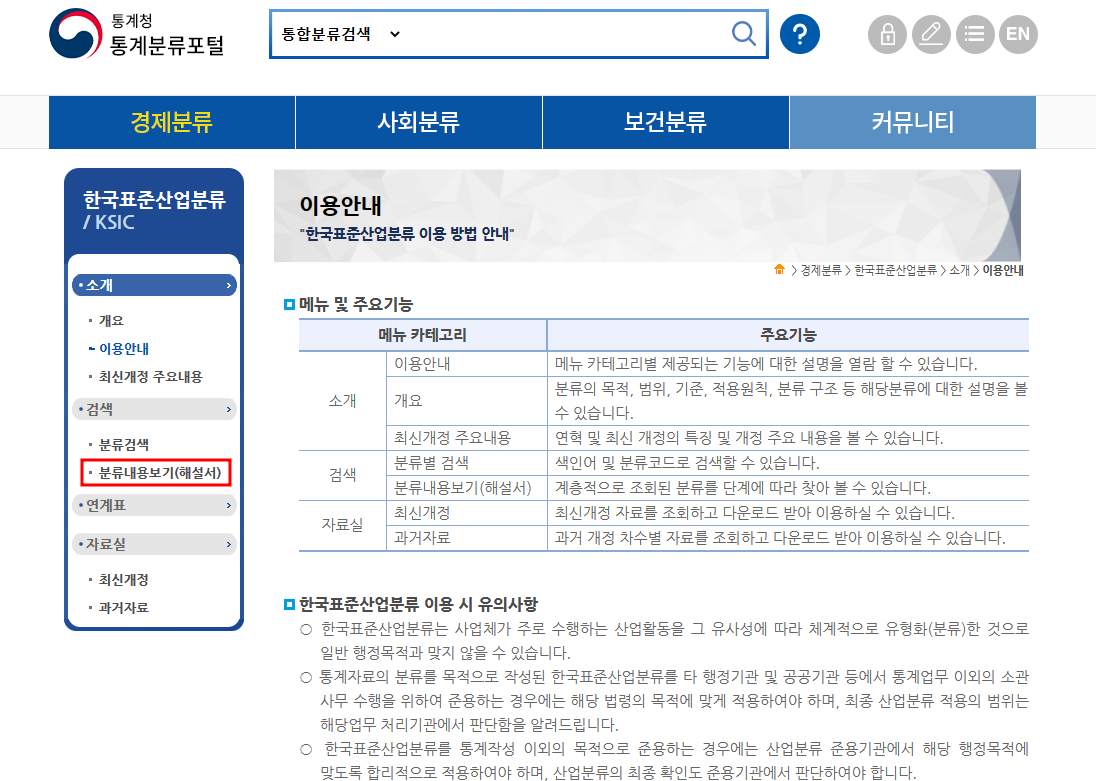Switch language via the EN icon
The height and width of the screenshot is (781, 1096).
click(1018, 34)
